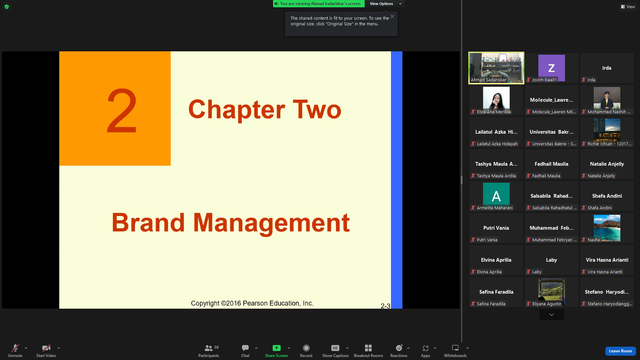Open the Participants panel icon

[209, 348]
